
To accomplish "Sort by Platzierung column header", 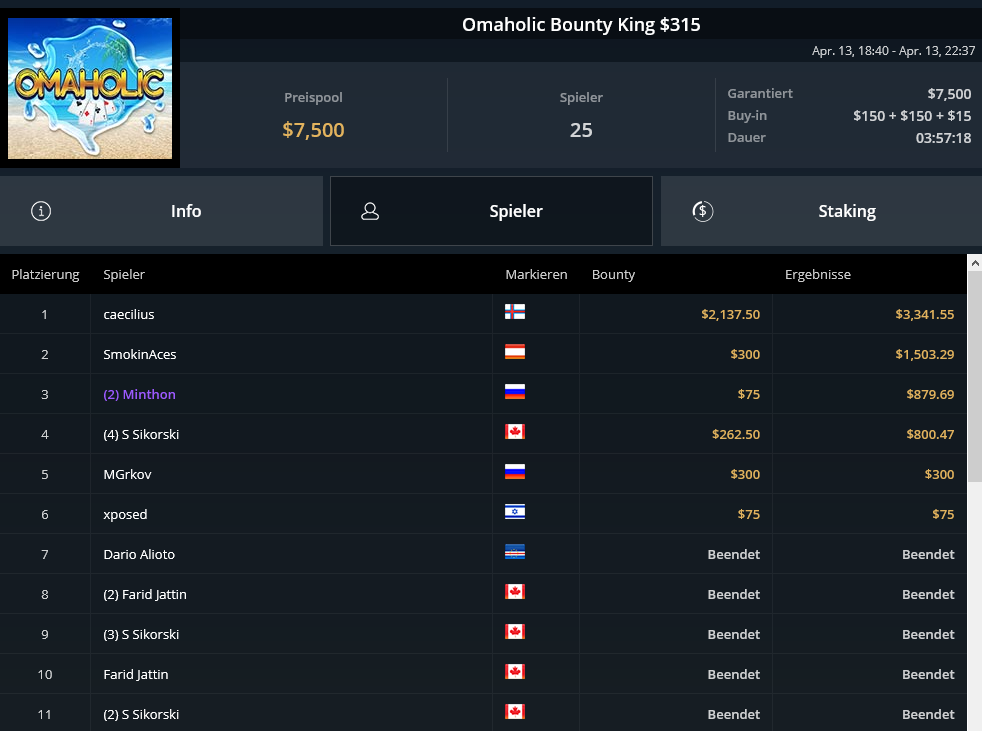I will [45, 274].
